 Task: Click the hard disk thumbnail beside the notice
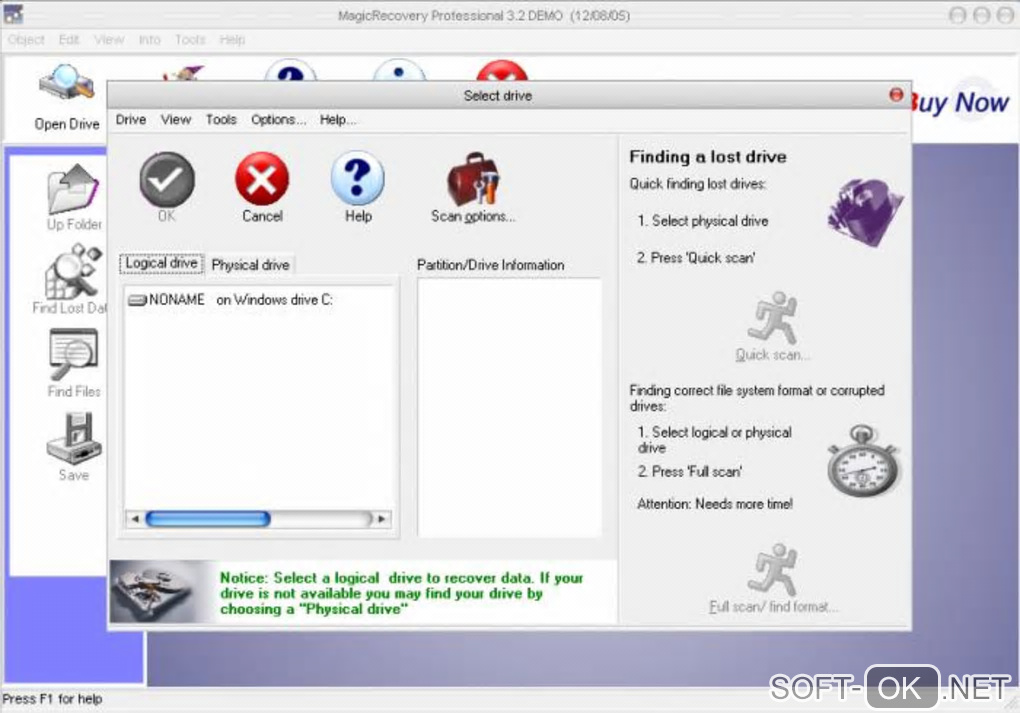point(161,592)
